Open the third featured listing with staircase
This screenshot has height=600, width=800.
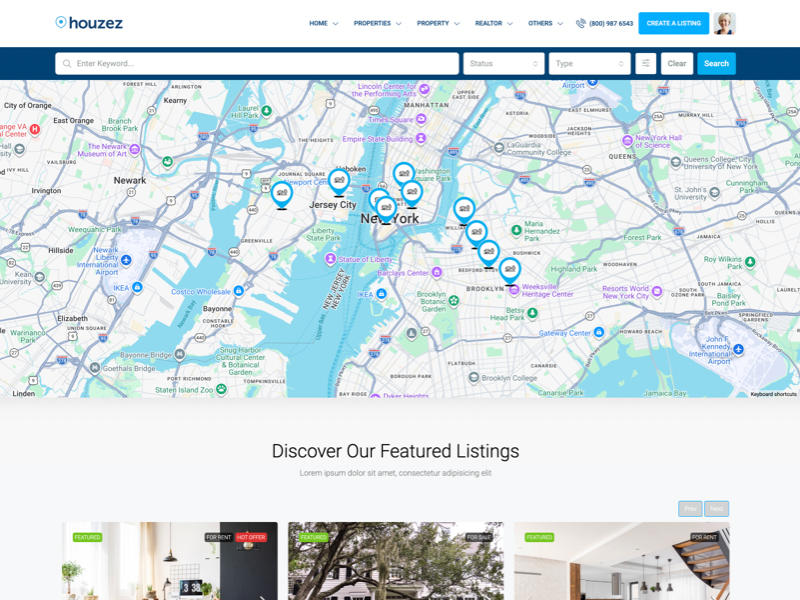(622, 561)
